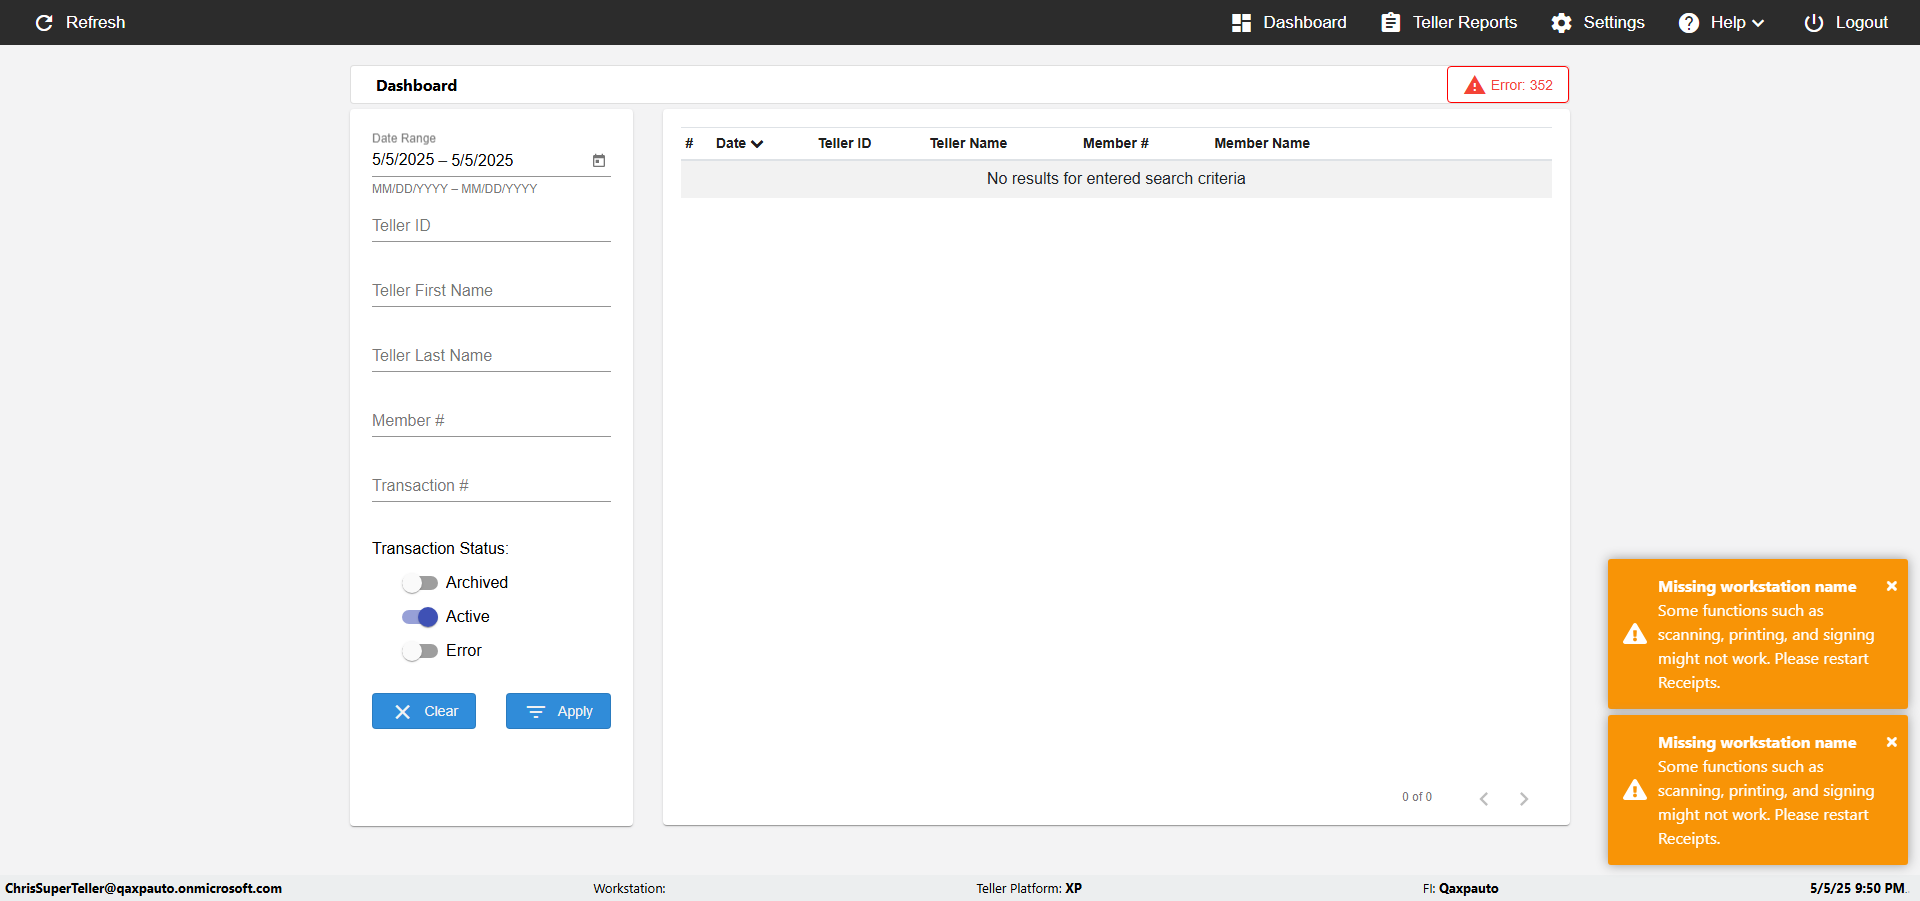Enable the Archived status toggle
This screenshot has width=1920, height=901.
click(x=420, y=583)
